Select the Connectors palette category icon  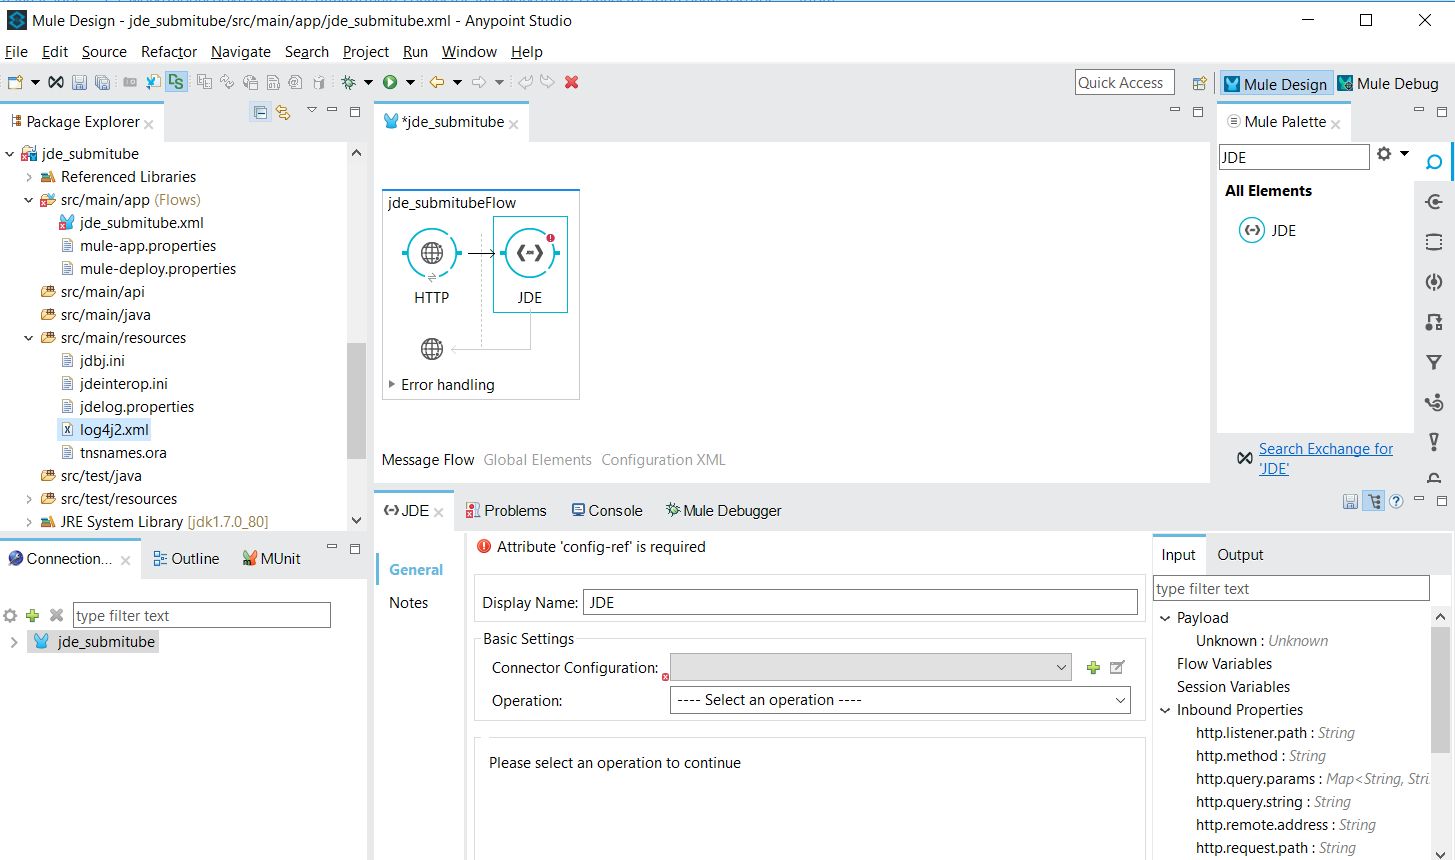[1434, 202]
